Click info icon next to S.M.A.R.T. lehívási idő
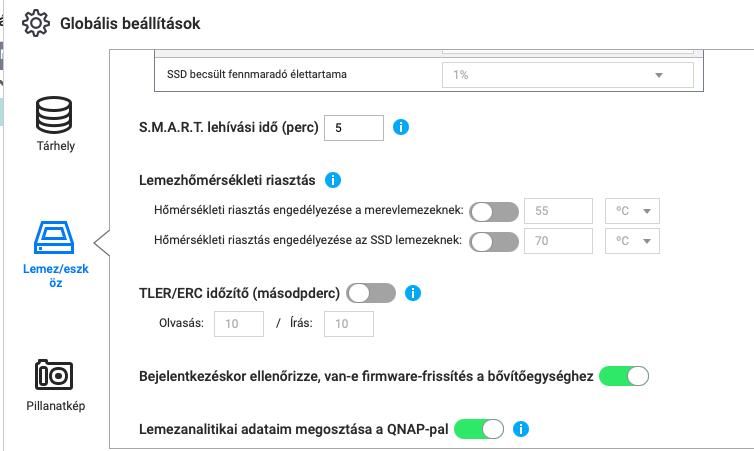The width and height of the screenshot is (754, 451). (x=402, y=128)
